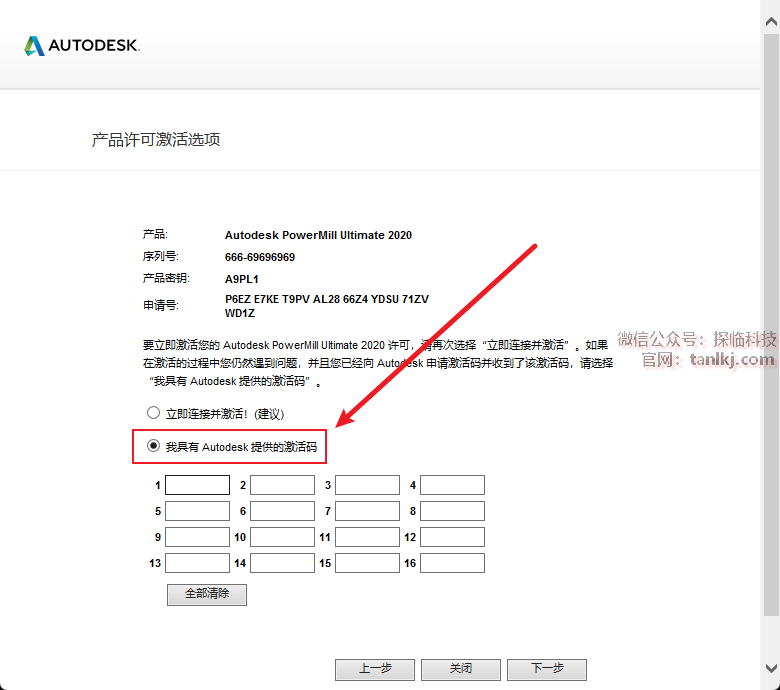Click the '关闭' close button
The width and height of the screenshot is (780, 690).
click(461, 669)
